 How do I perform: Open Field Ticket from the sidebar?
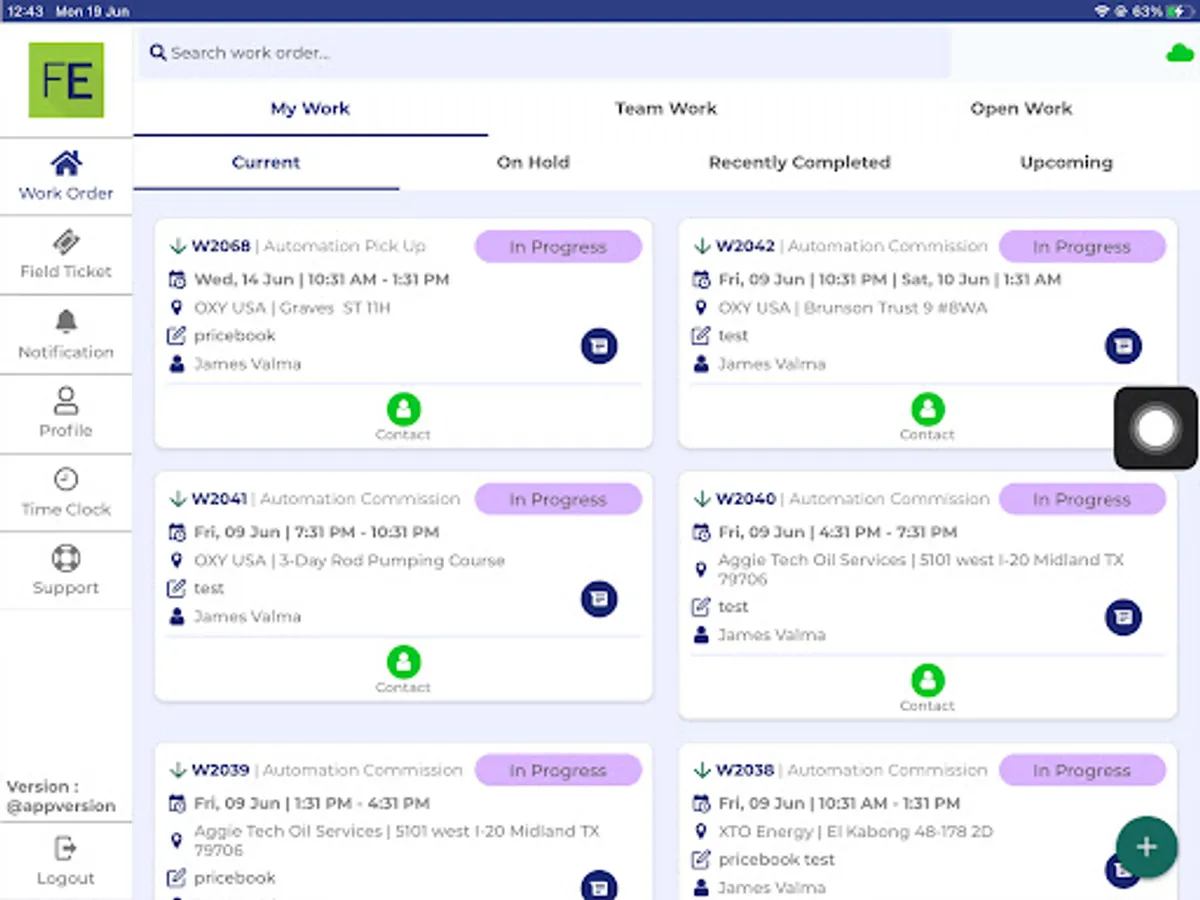[66, 255]
